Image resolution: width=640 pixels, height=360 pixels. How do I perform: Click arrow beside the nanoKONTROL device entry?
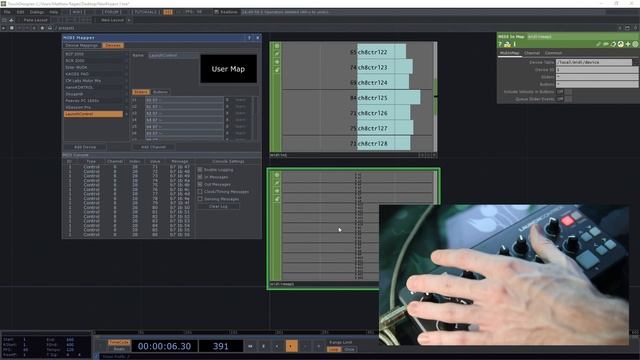pyautogui.click(x=126, y=87)
